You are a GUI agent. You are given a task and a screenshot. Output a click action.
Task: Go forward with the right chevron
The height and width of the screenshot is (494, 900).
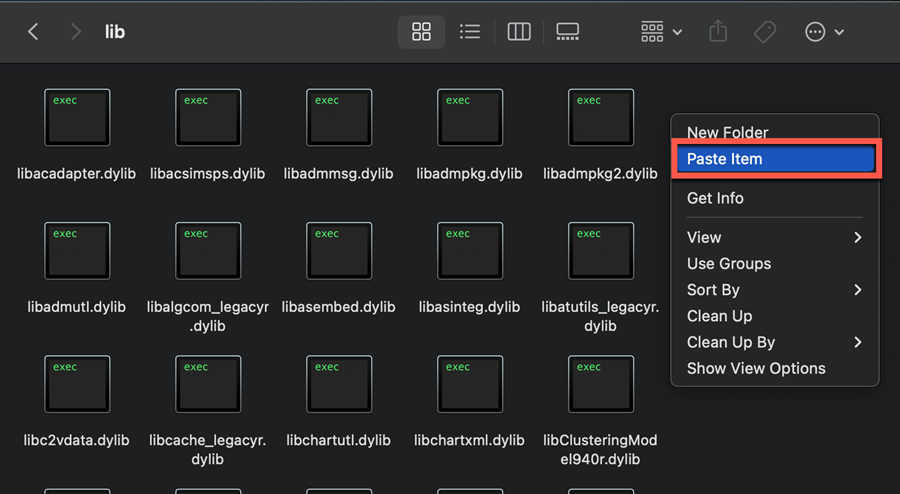click(75, 32)
